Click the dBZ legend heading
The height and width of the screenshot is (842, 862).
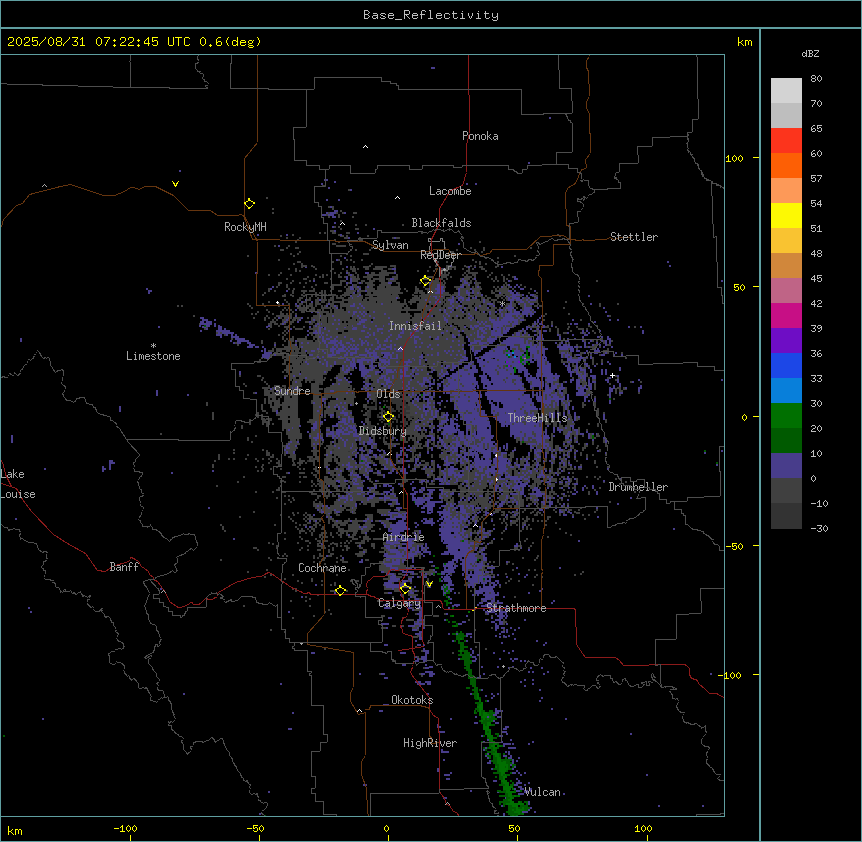810,53
